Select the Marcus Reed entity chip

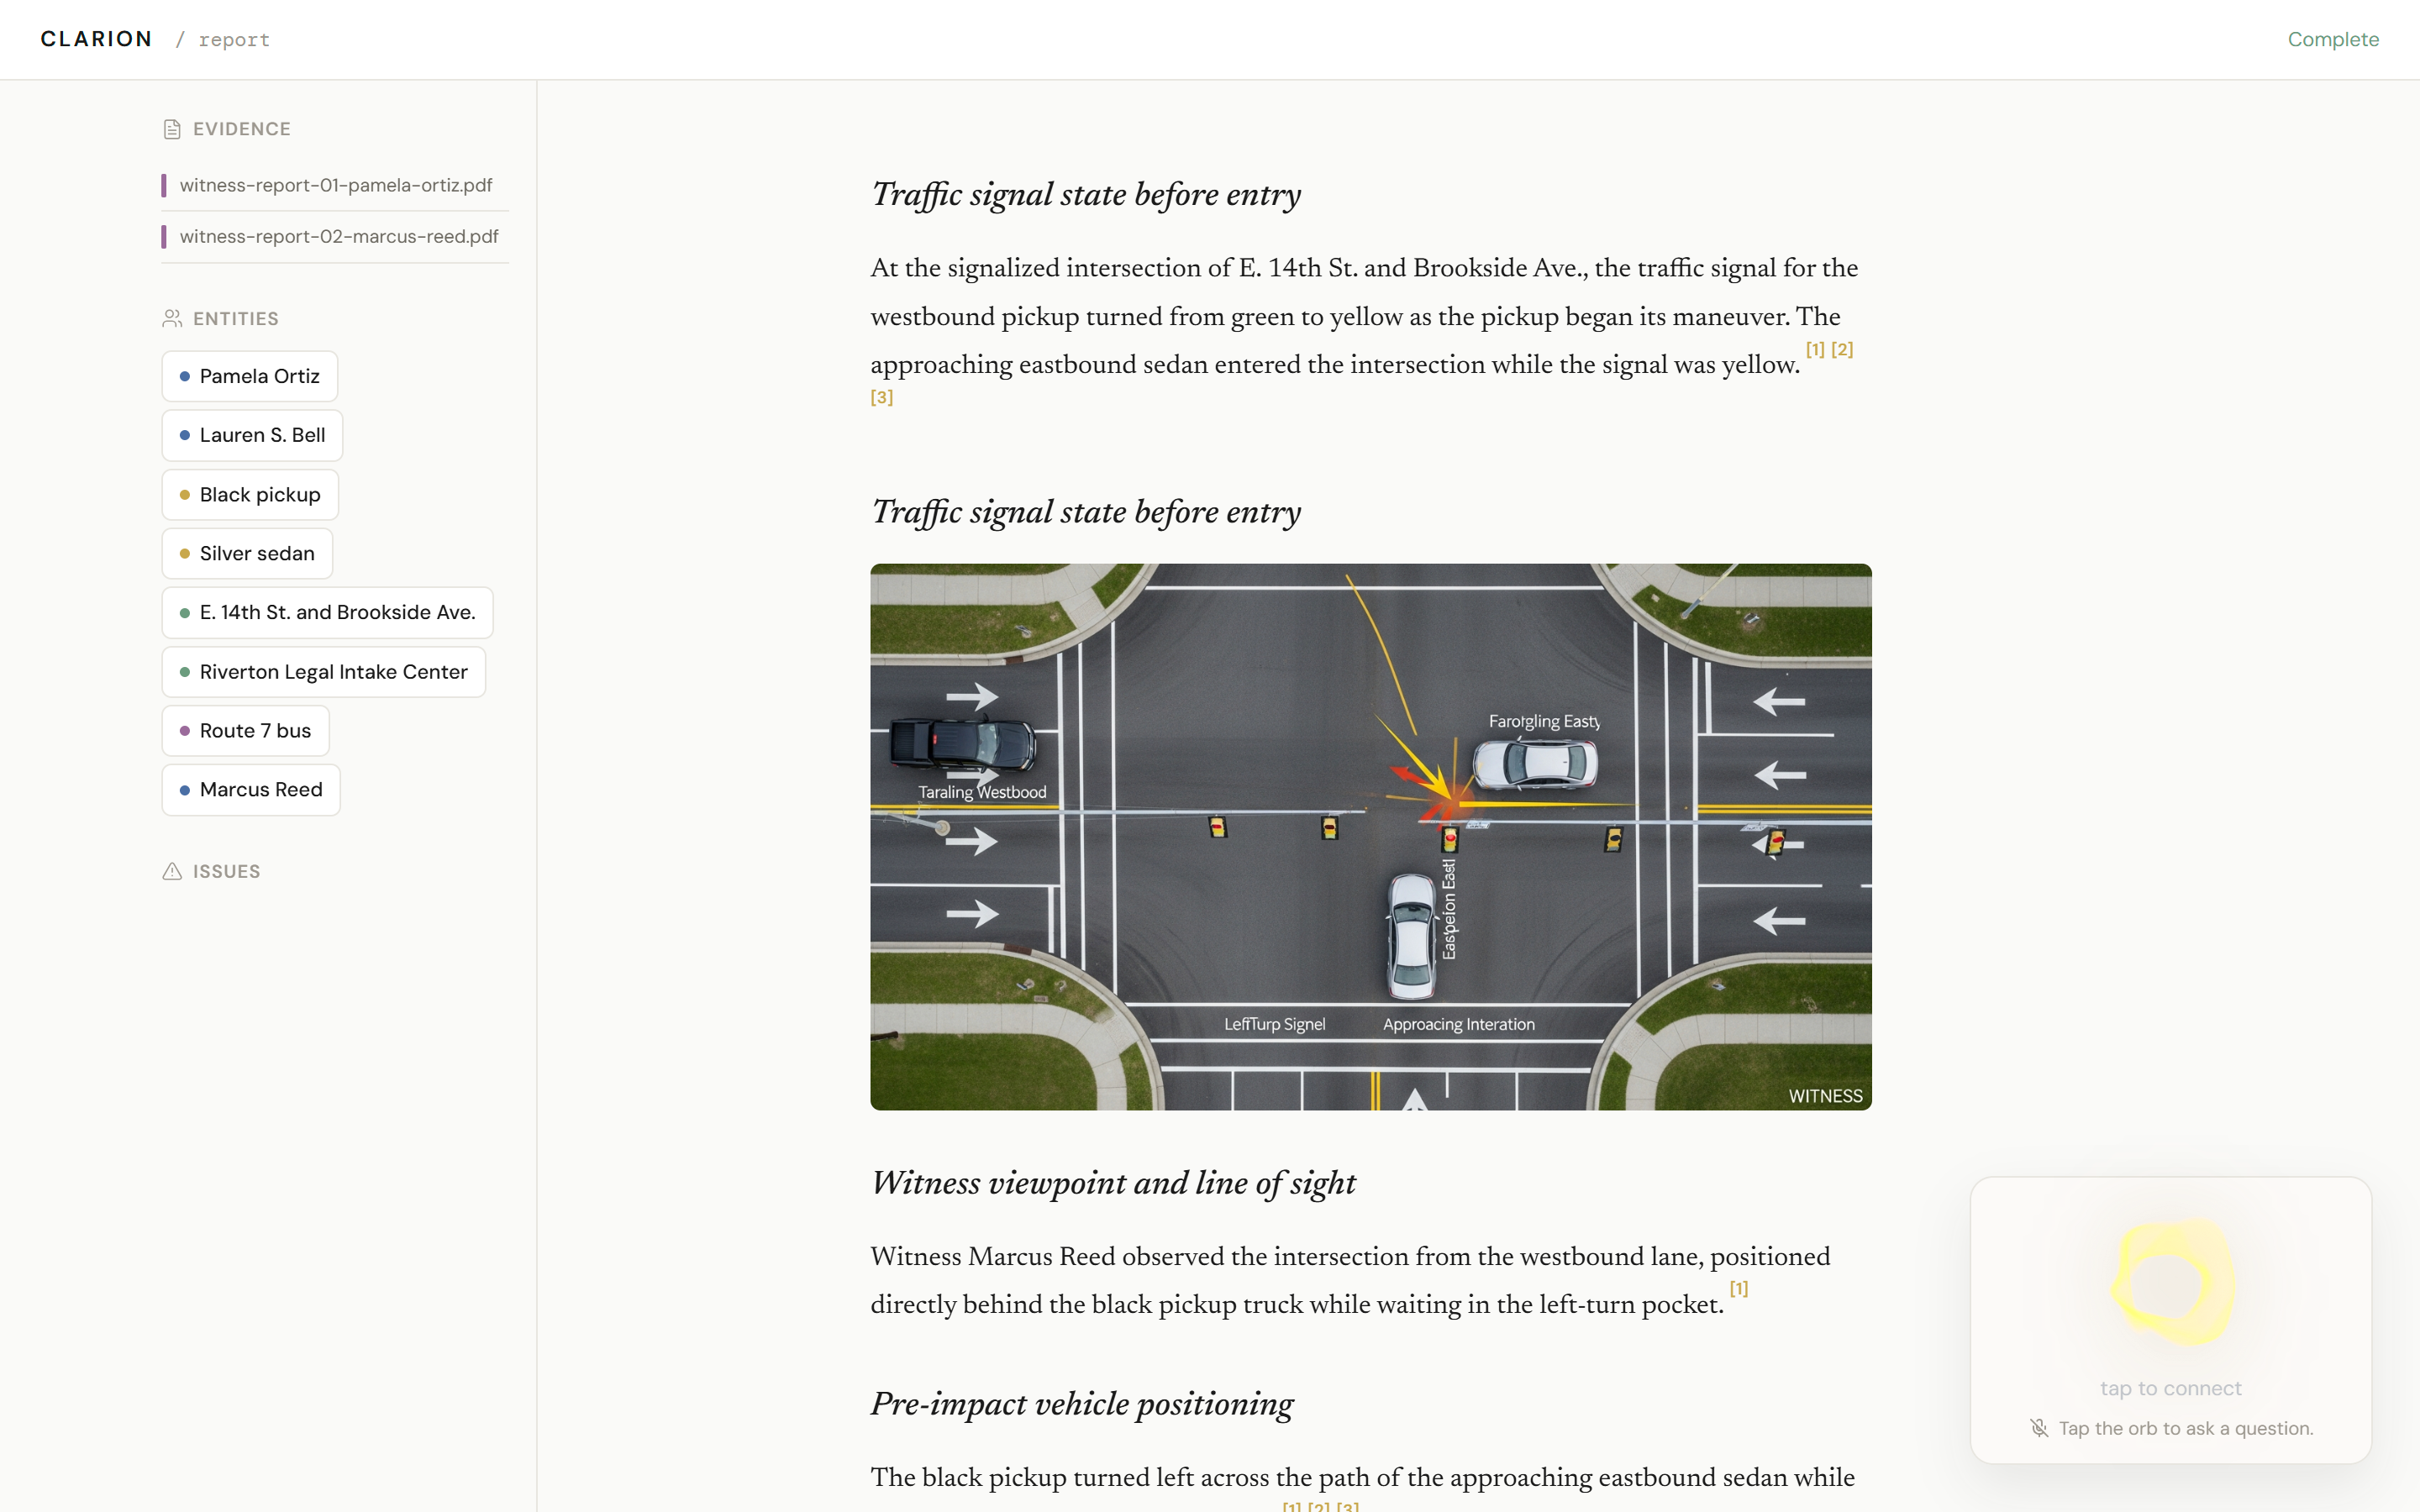[x=251, y=790]
